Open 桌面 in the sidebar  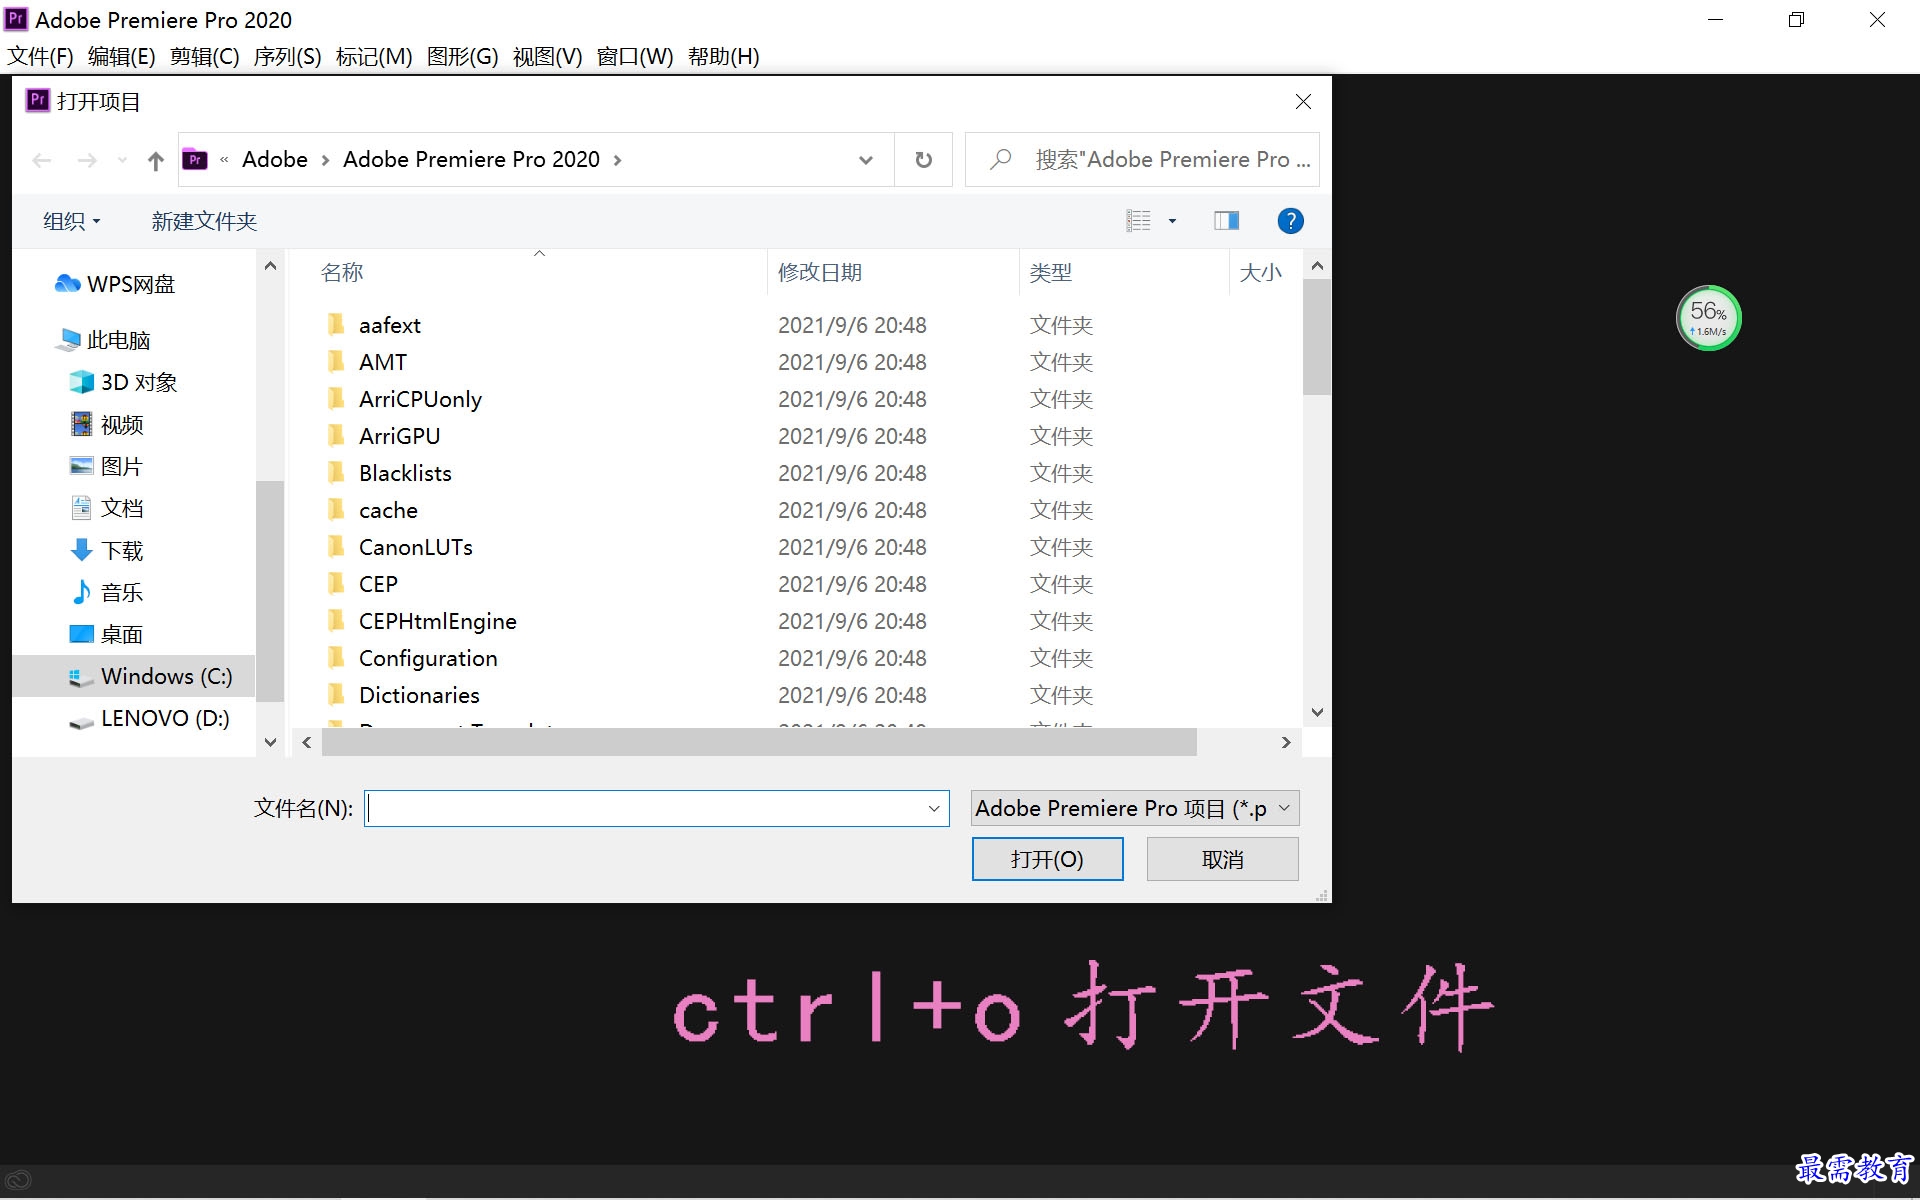point(107,635)
